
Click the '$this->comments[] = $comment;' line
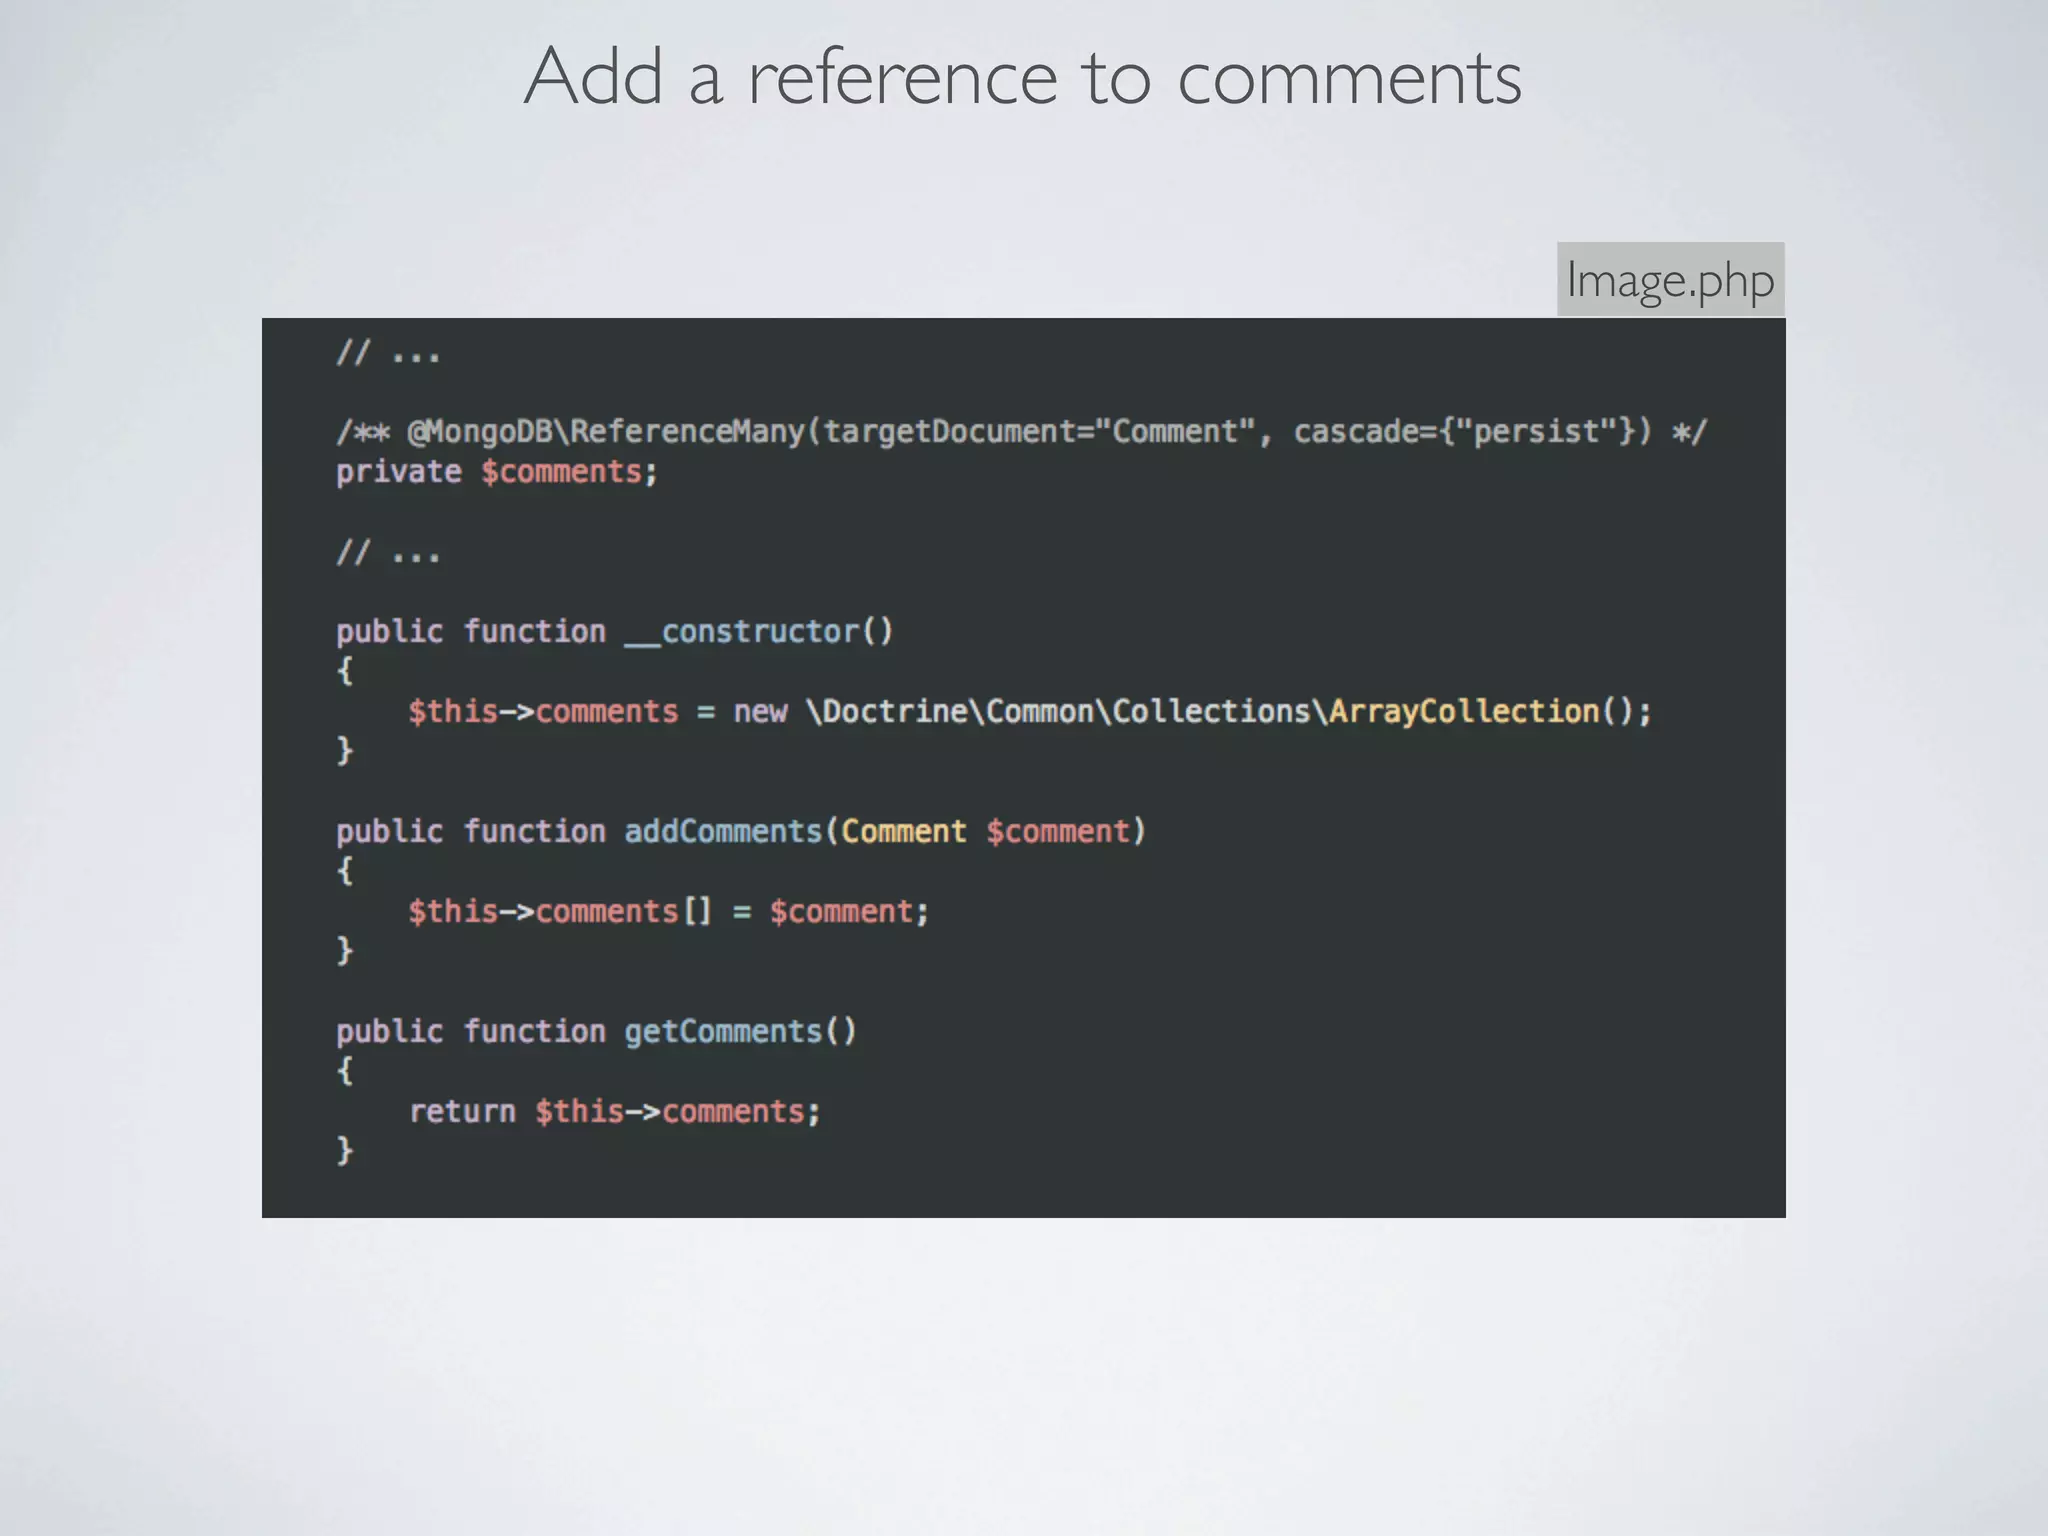[669, 912]
